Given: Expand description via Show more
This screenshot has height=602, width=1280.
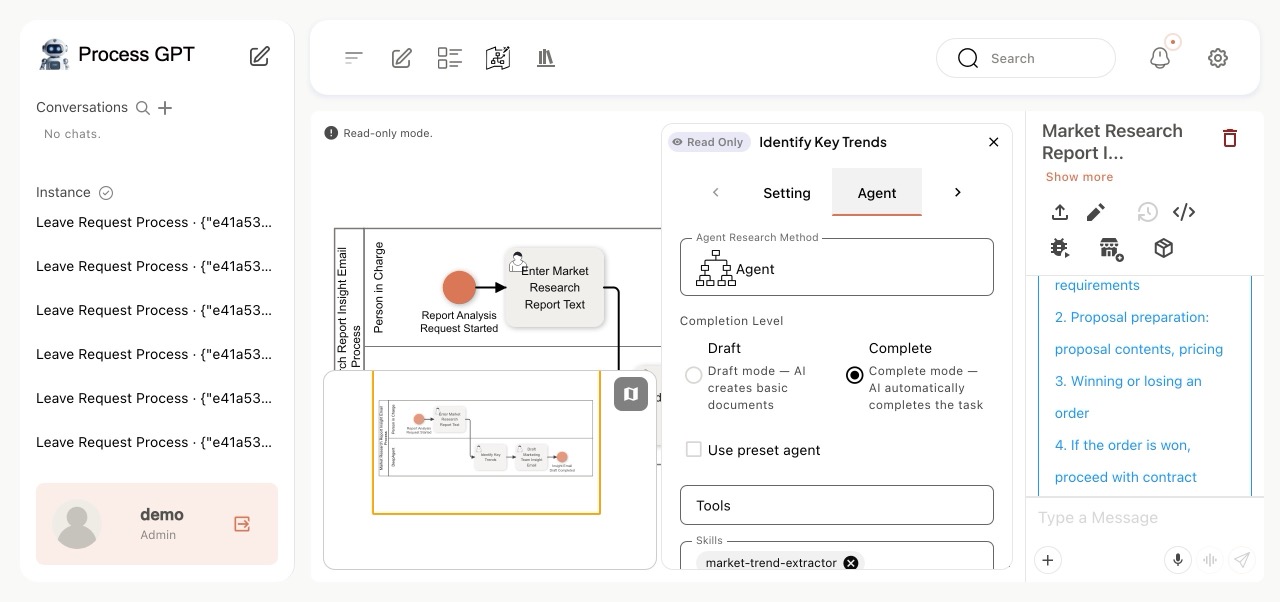Looking at the screenshot, I should 1079,177.
